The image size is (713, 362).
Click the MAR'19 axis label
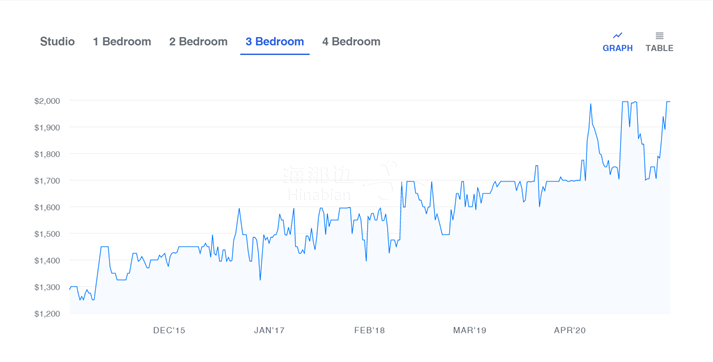point(469,331)
